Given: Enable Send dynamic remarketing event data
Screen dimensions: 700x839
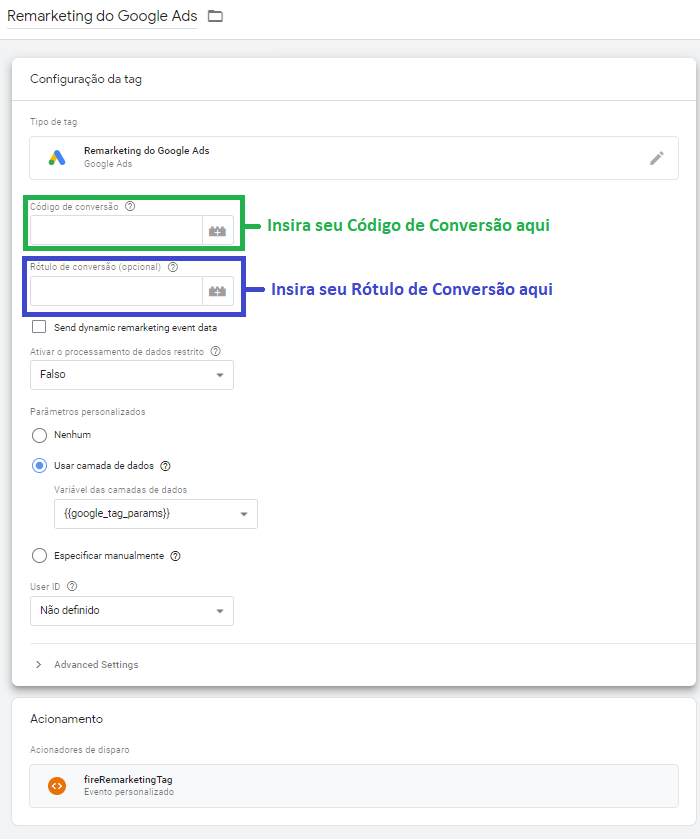Looking at the screenshot, I should tap(39, 327).
